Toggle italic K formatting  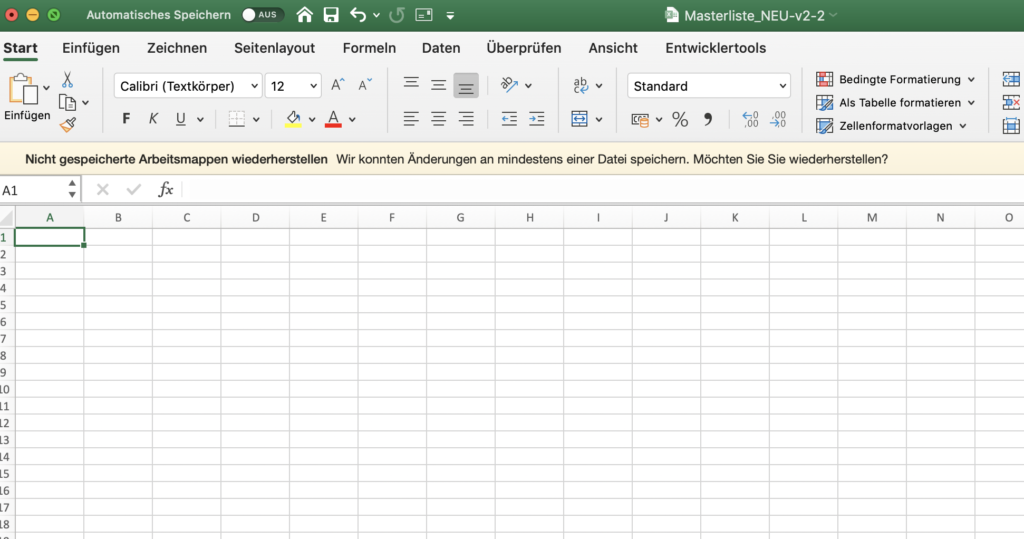[153, 118]
